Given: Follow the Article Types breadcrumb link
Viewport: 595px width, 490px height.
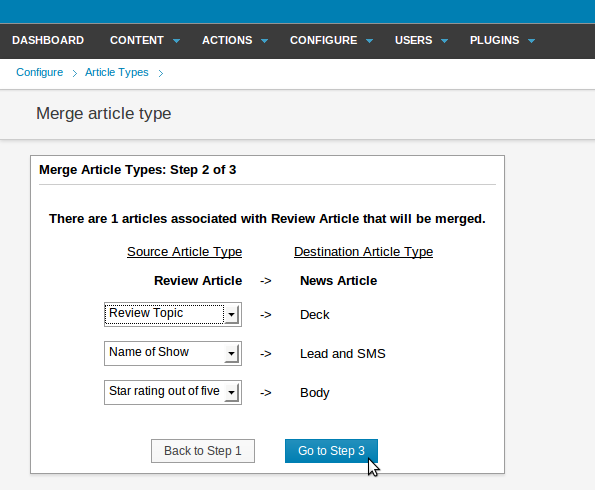Looking at the screenshot, I should [x=116, y=72].
